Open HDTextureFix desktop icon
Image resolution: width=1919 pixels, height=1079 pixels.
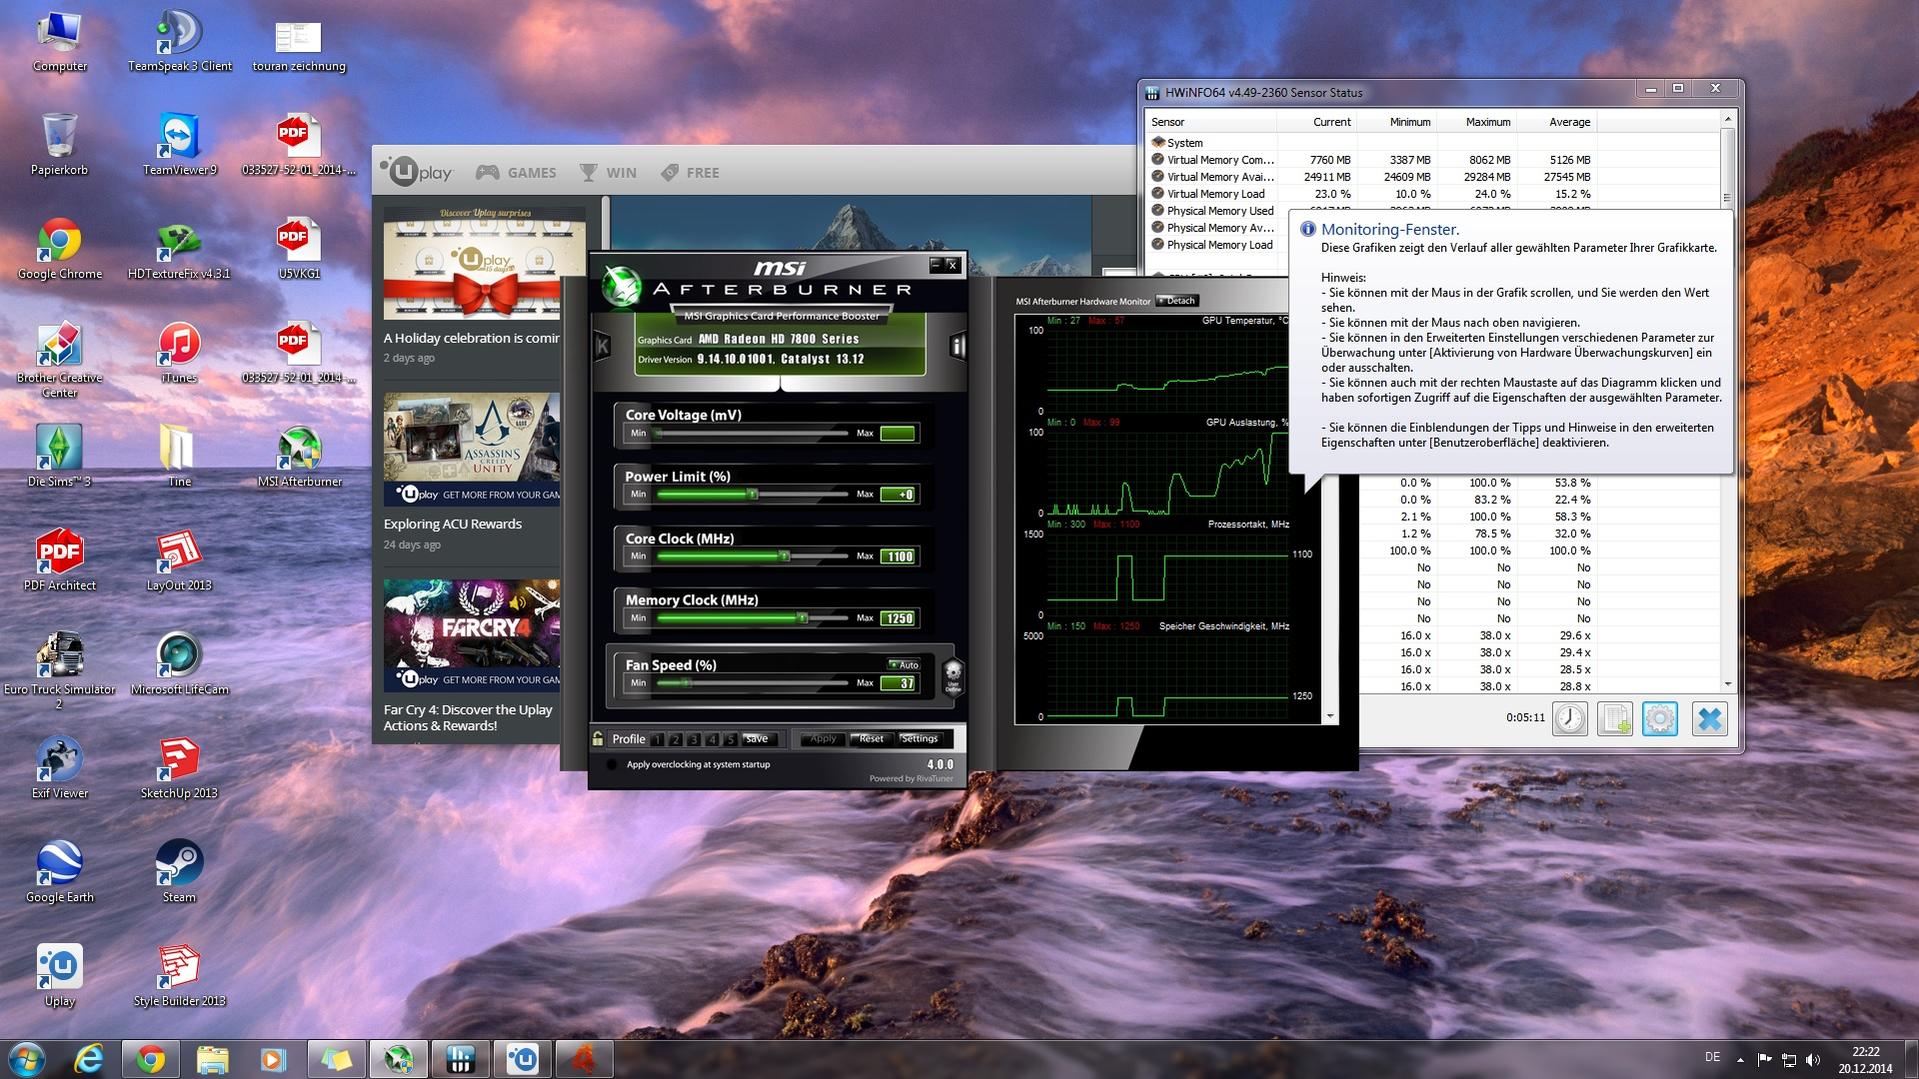[180, 249]
